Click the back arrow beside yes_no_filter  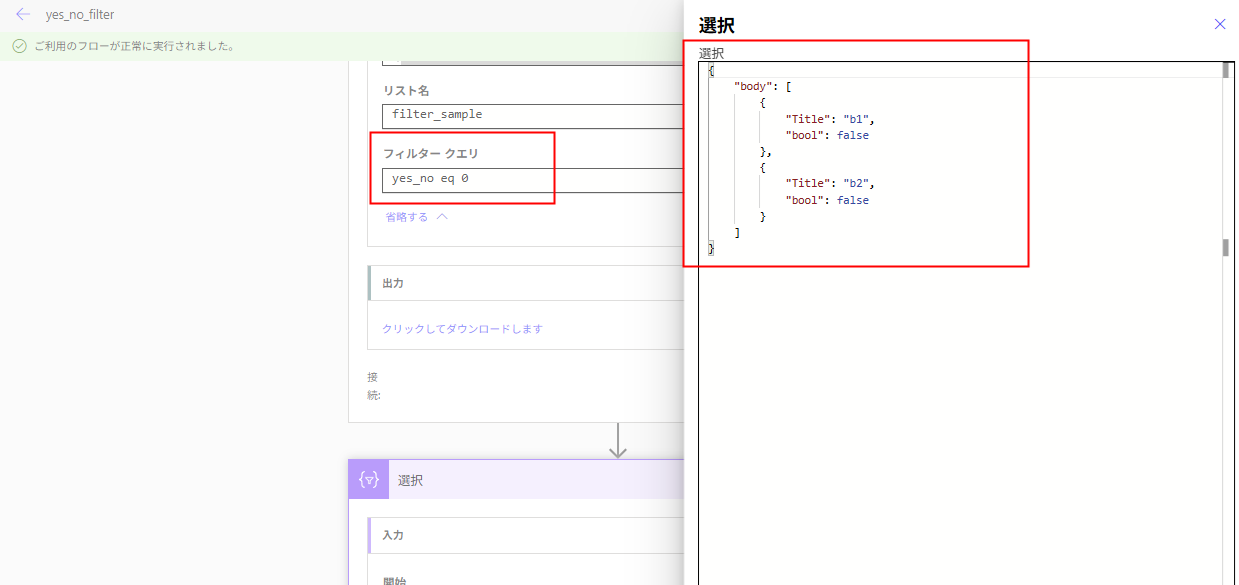click(x=23, y=14)
